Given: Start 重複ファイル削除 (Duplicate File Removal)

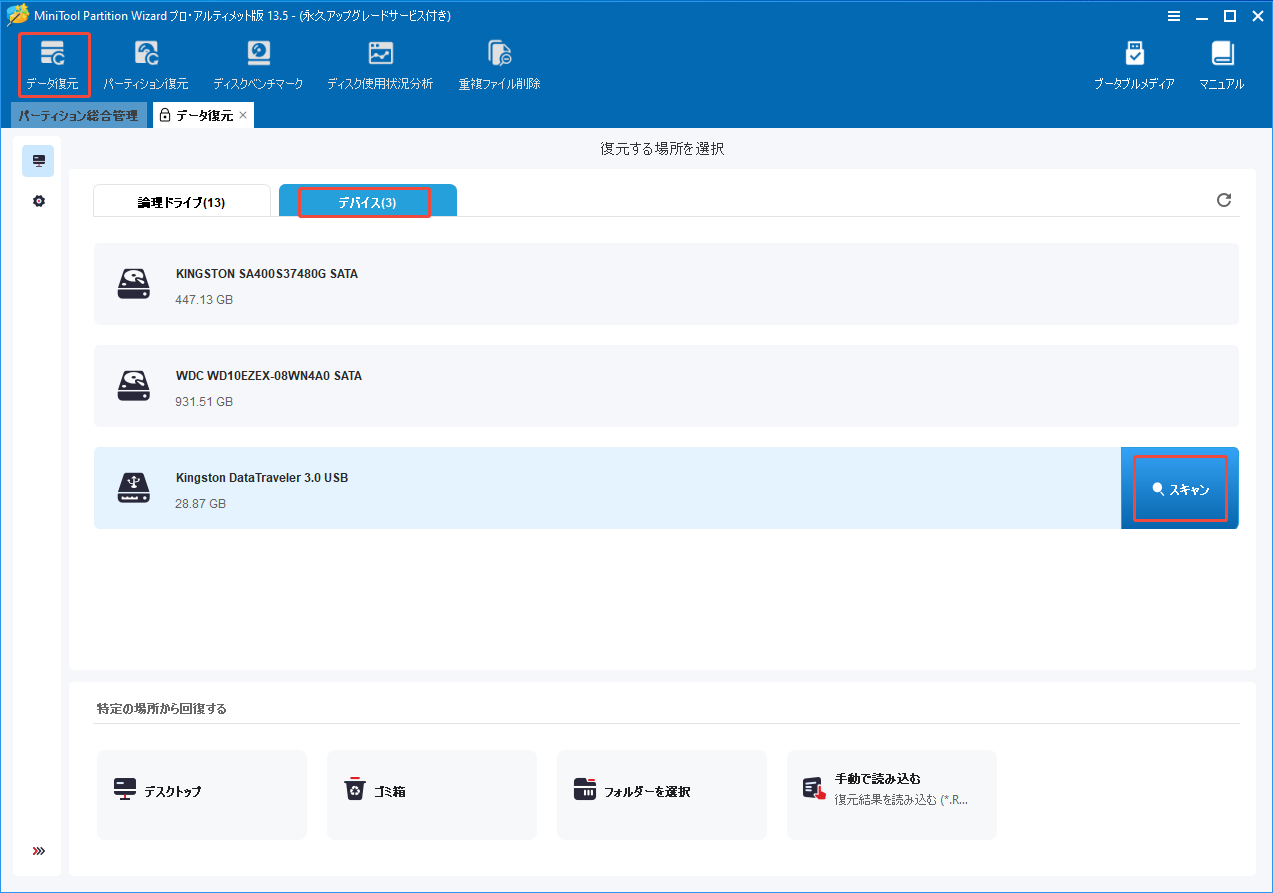Looking at the screenshot, I should tap(499, 63).
